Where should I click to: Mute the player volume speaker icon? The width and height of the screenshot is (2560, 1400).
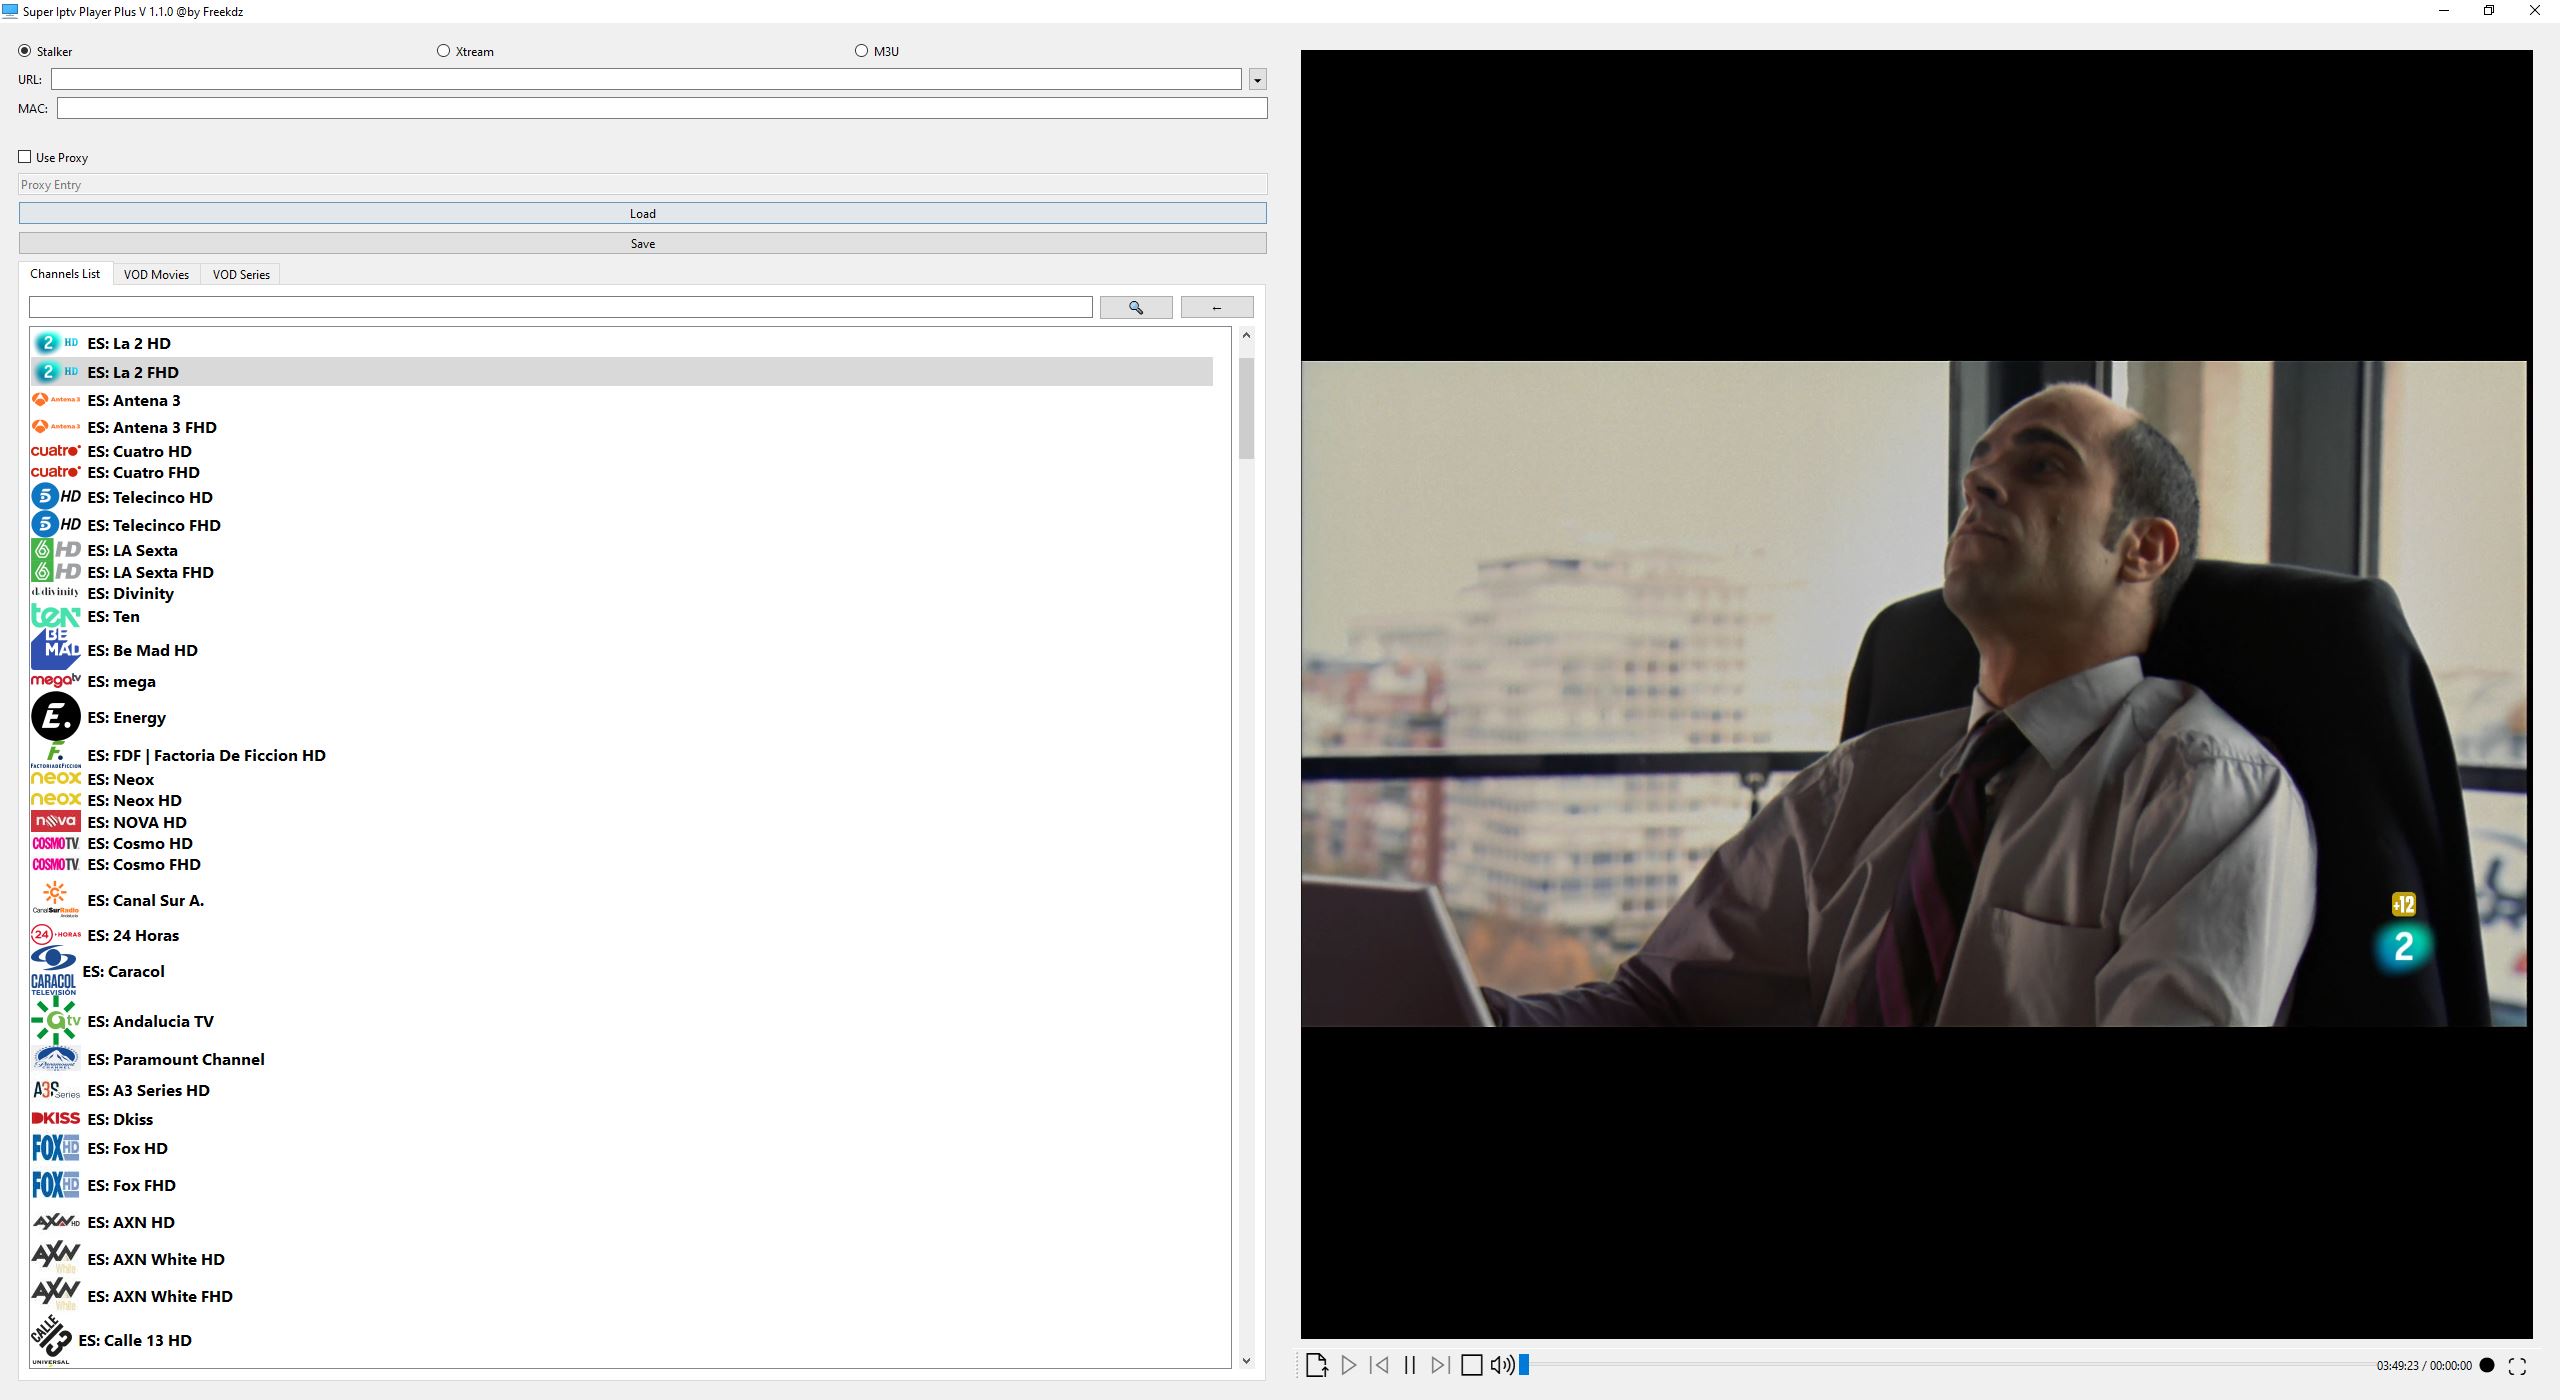click(x=1502, y=1365)
